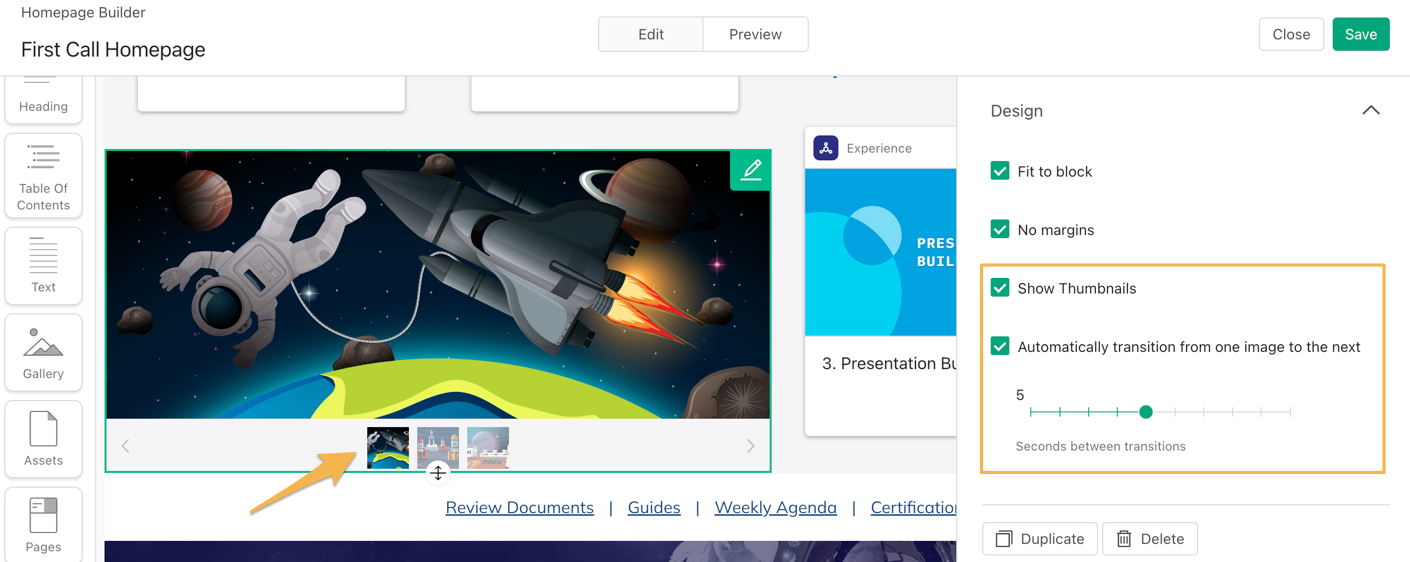The image size is (1410, 562).
Task: Click the Experience card icon
Action: tap(826, 148)
